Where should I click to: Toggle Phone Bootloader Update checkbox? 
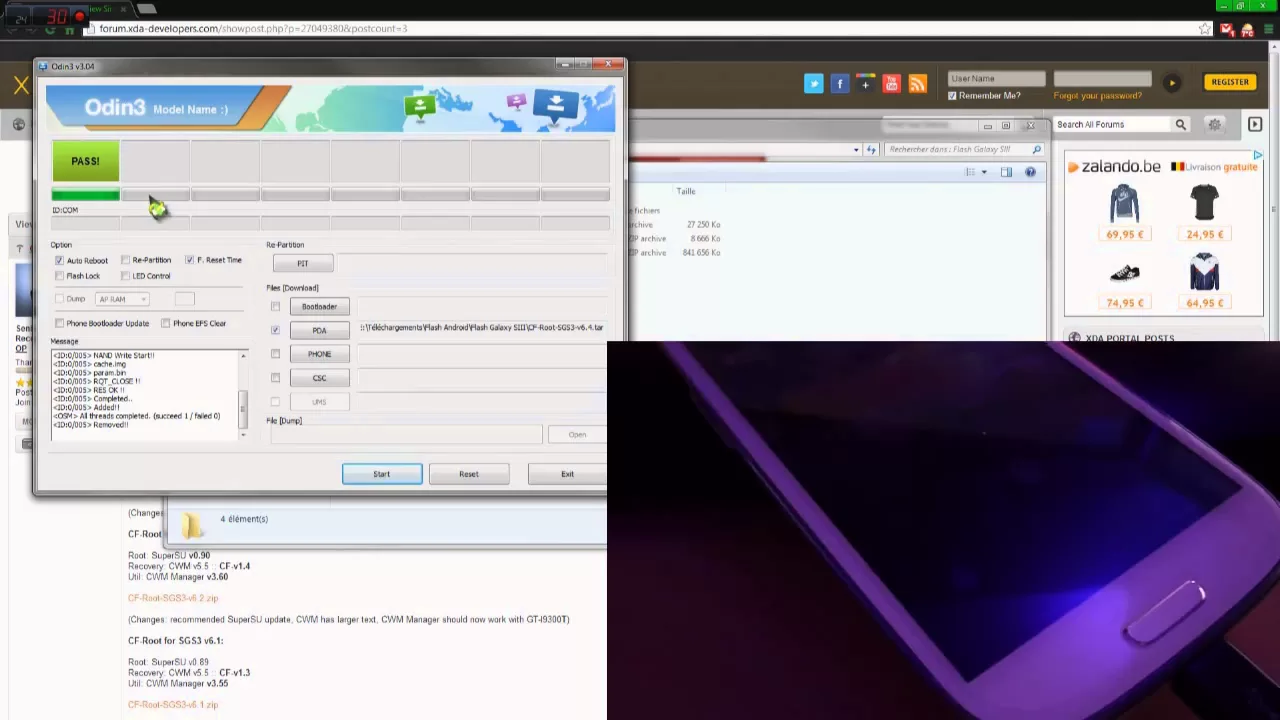59,323
